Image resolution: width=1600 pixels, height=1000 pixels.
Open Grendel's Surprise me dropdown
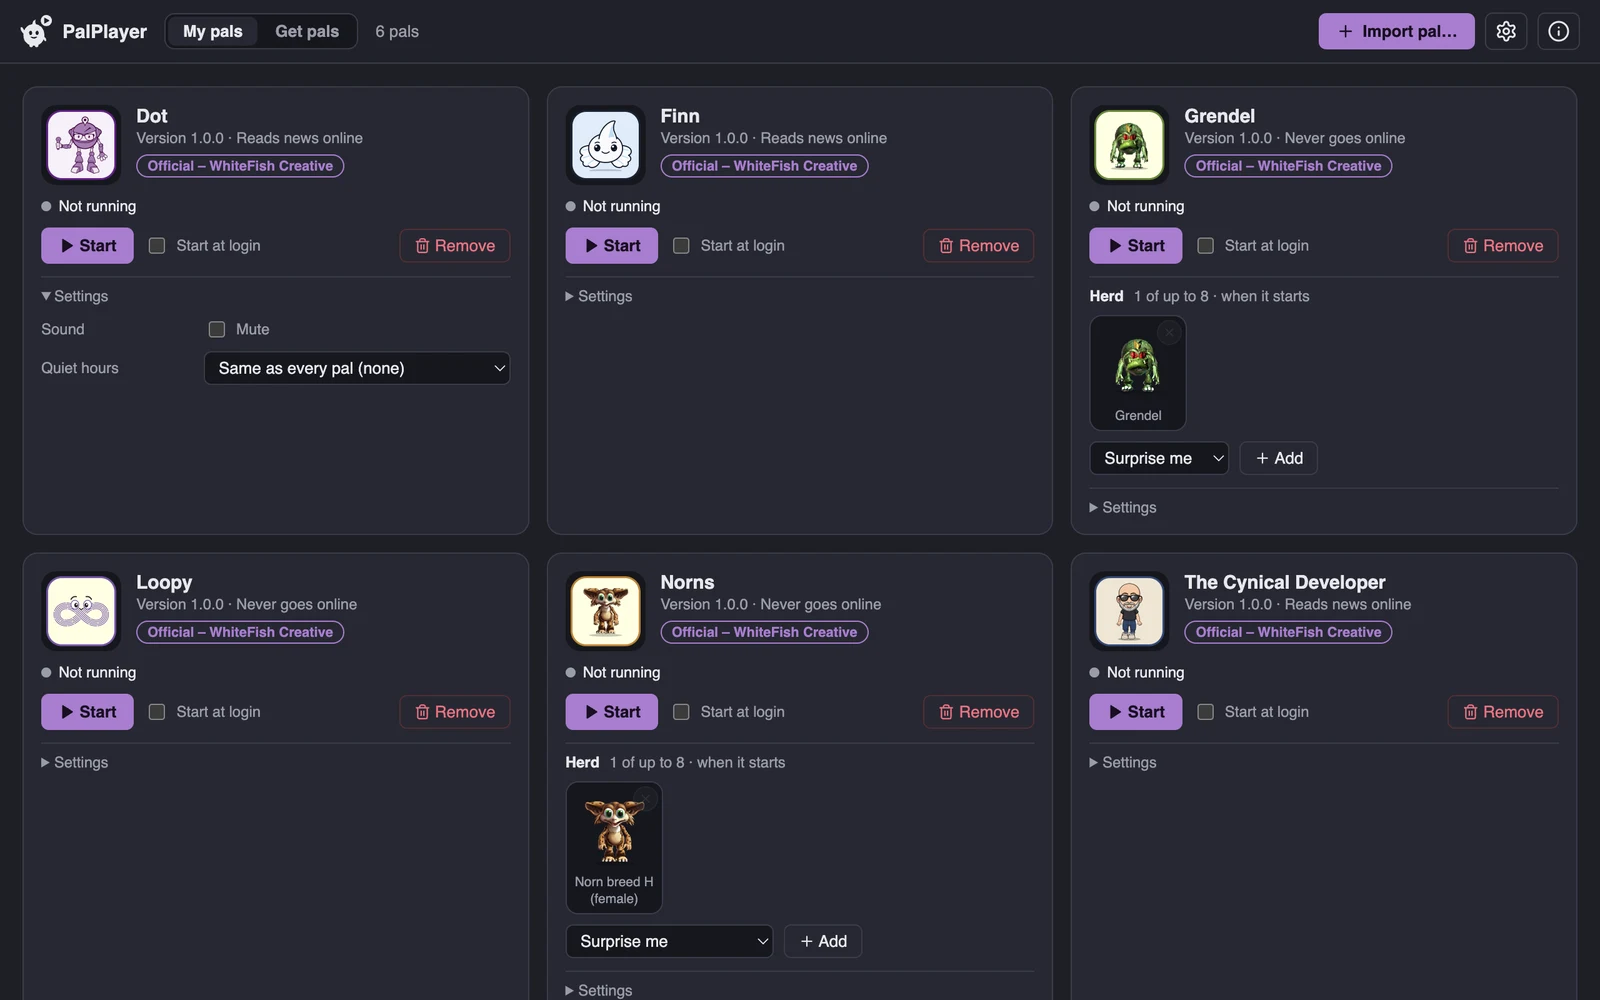click(x=1159, y=458)
